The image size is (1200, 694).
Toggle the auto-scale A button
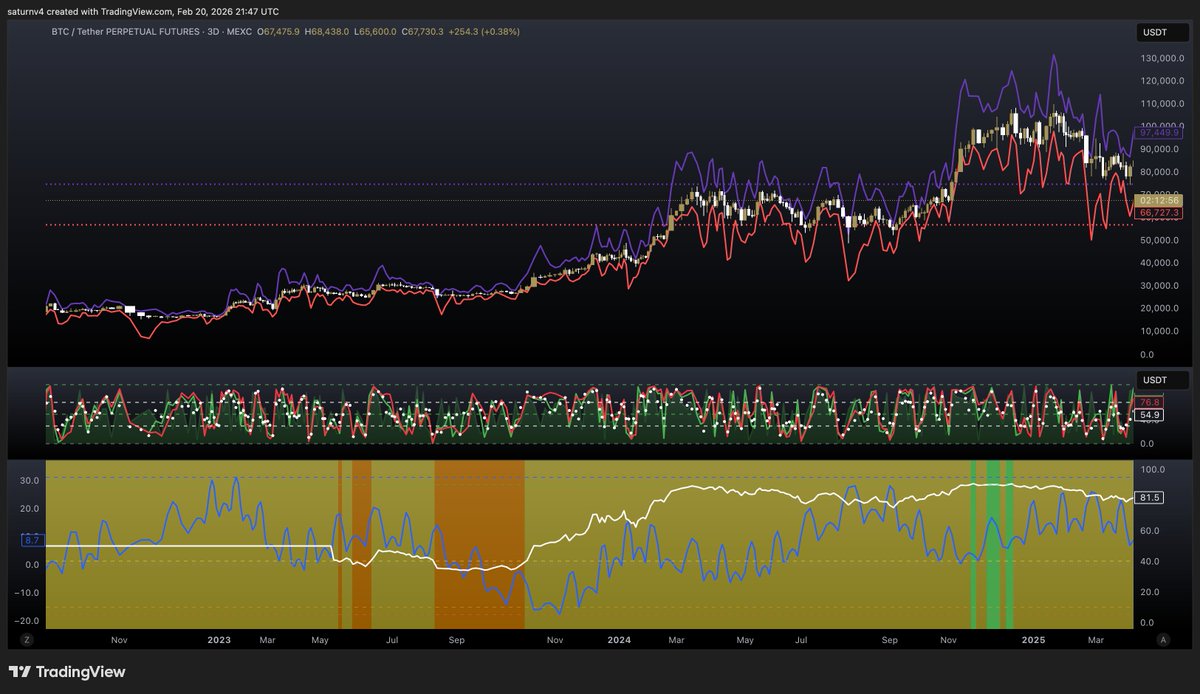coord(1163,638)
